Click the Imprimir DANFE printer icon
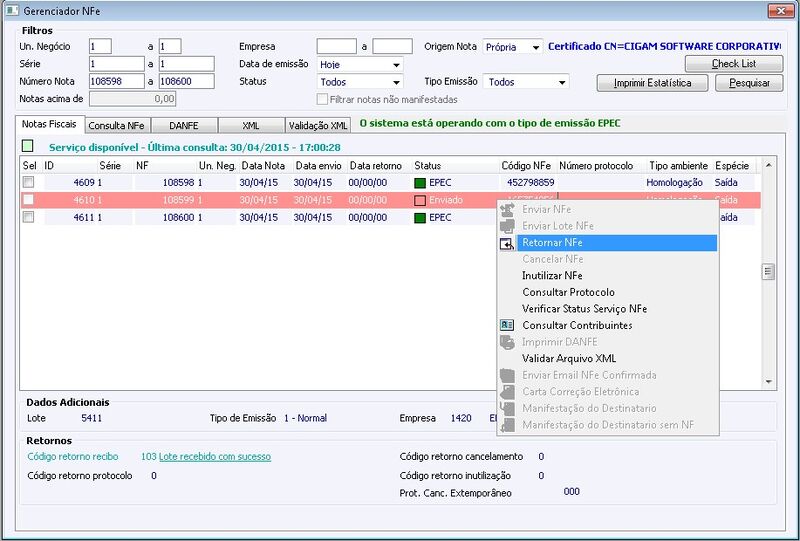 [x=507, y=342]
